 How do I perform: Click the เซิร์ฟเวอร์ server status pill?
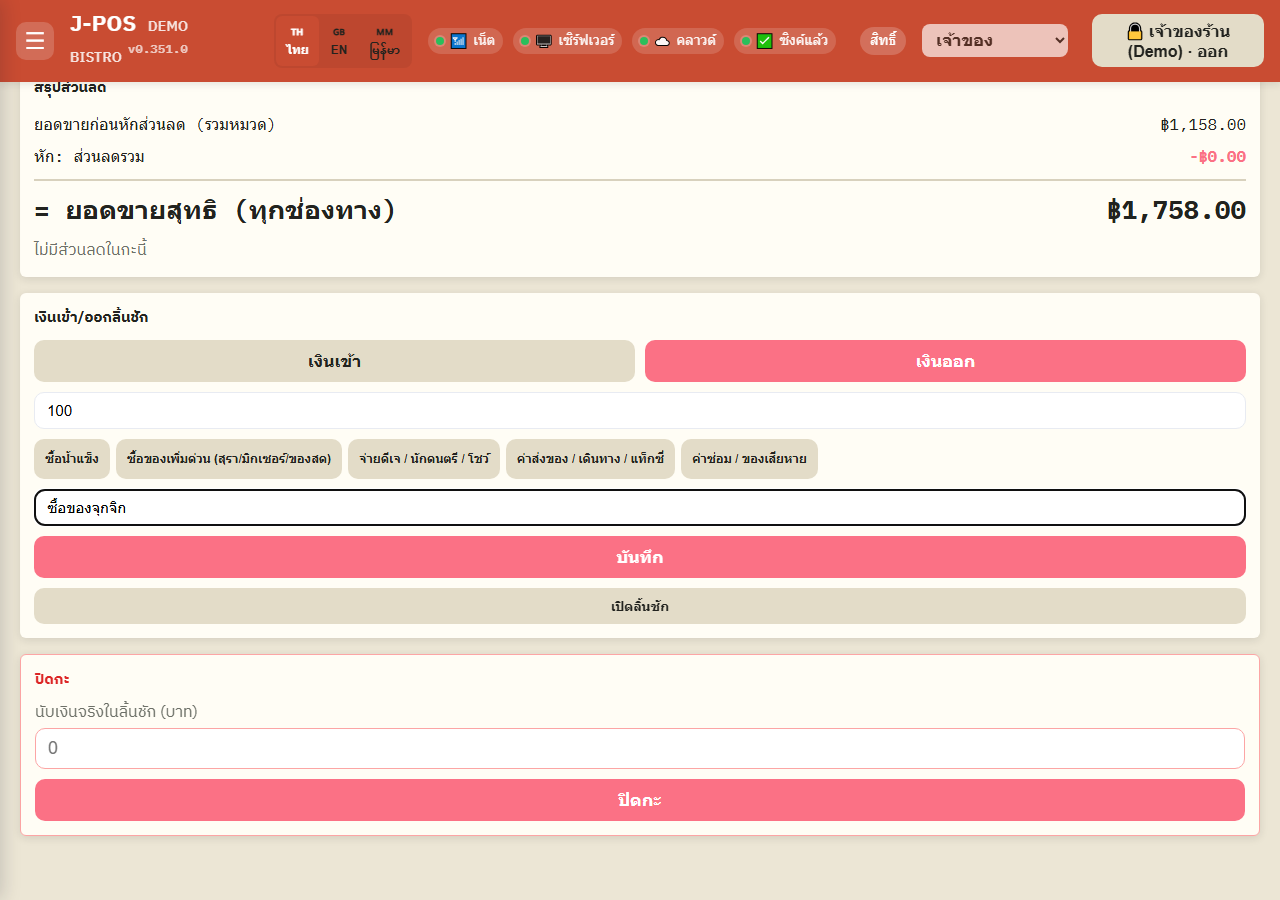tap(568, 41)
